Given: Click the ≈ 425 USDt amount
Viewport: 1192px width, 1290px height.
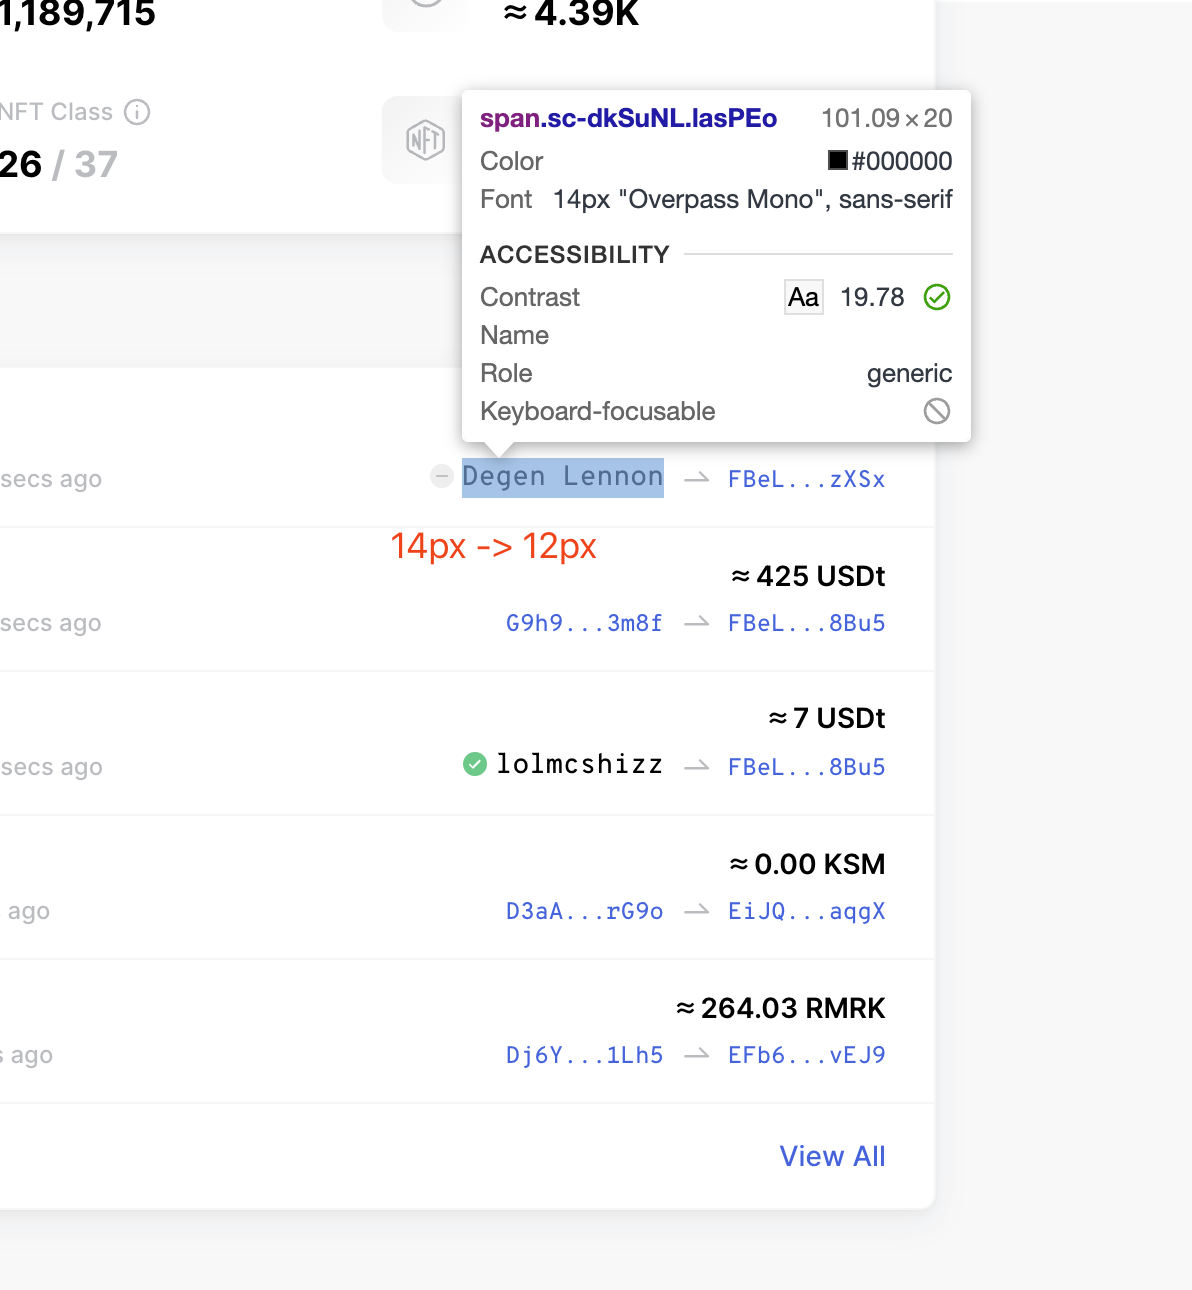Looking at the screenshot, I should (809, 576).
